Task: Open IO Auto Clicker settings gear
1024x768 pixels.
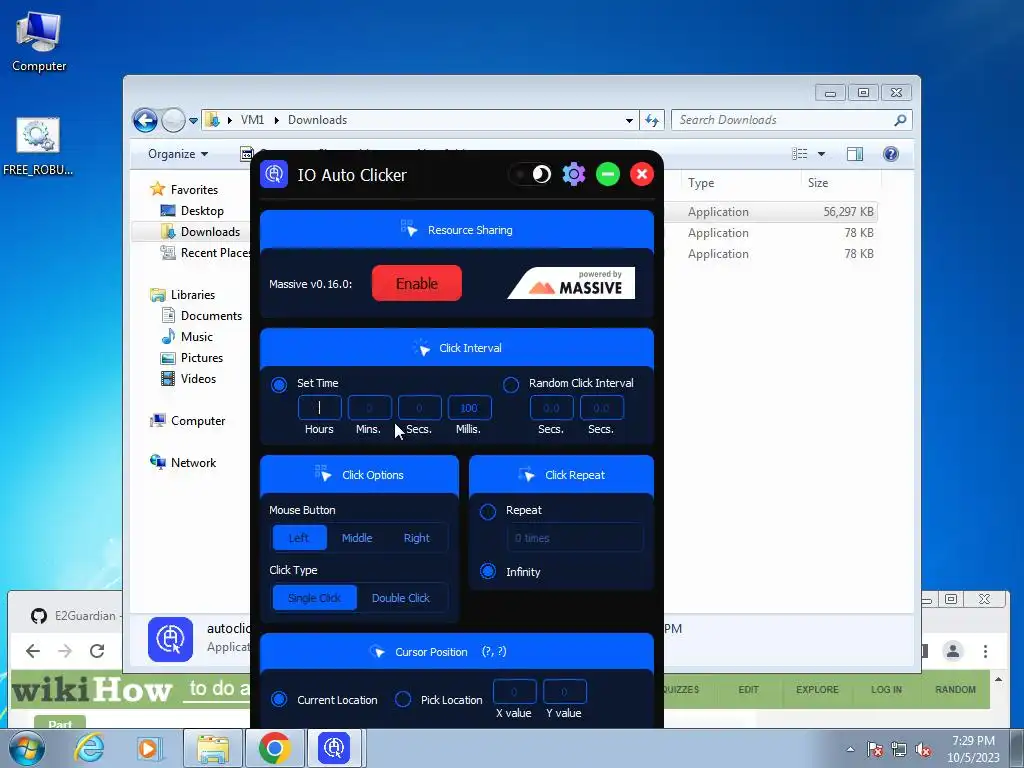Action: (x=574, y=174)
